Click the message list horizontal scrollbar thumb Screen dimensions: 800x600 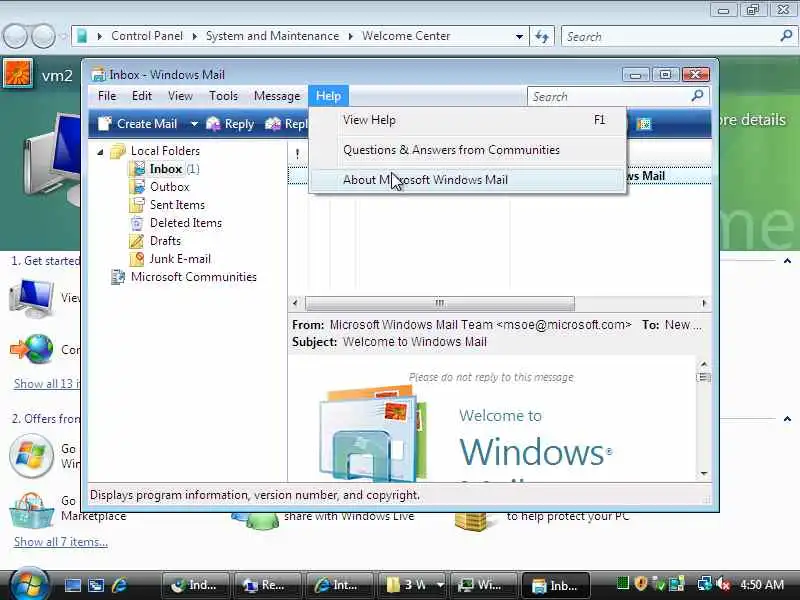click(x=440, y=303)
